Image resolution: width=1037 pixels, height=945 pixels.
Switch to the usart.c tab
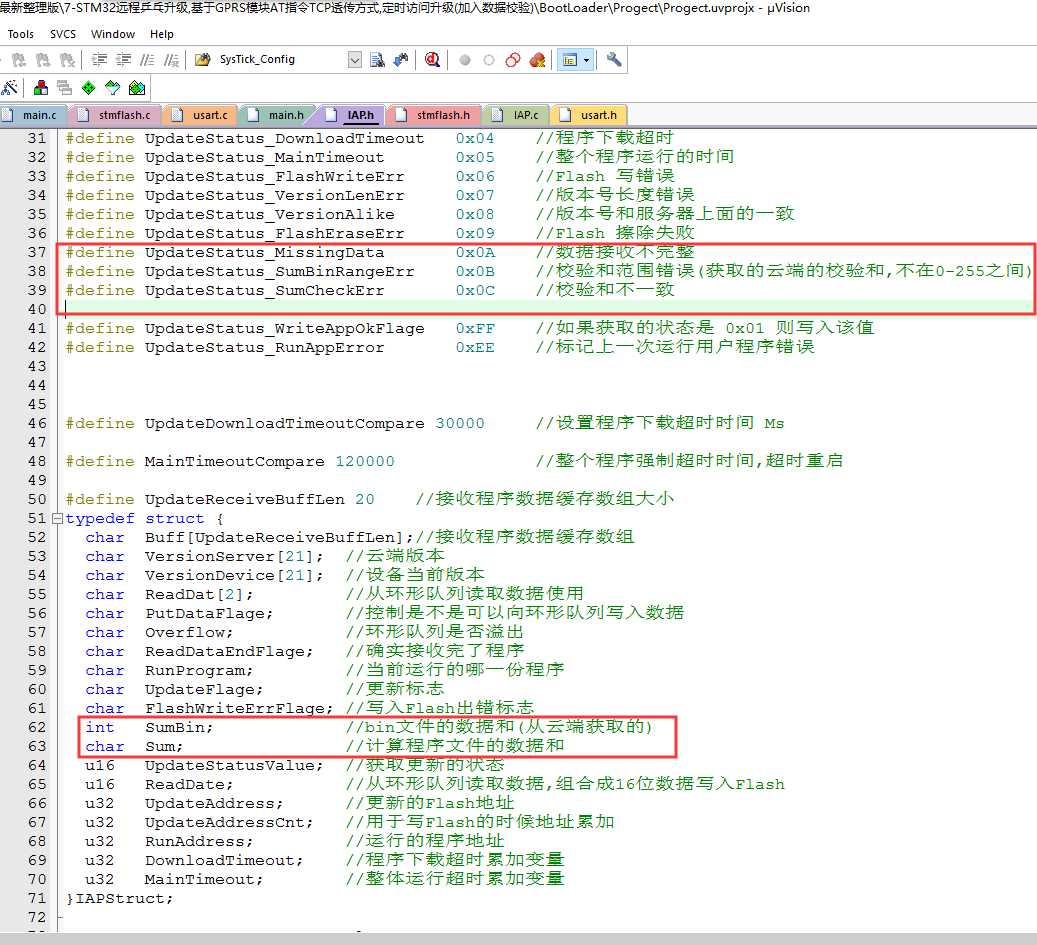(201, 115)
